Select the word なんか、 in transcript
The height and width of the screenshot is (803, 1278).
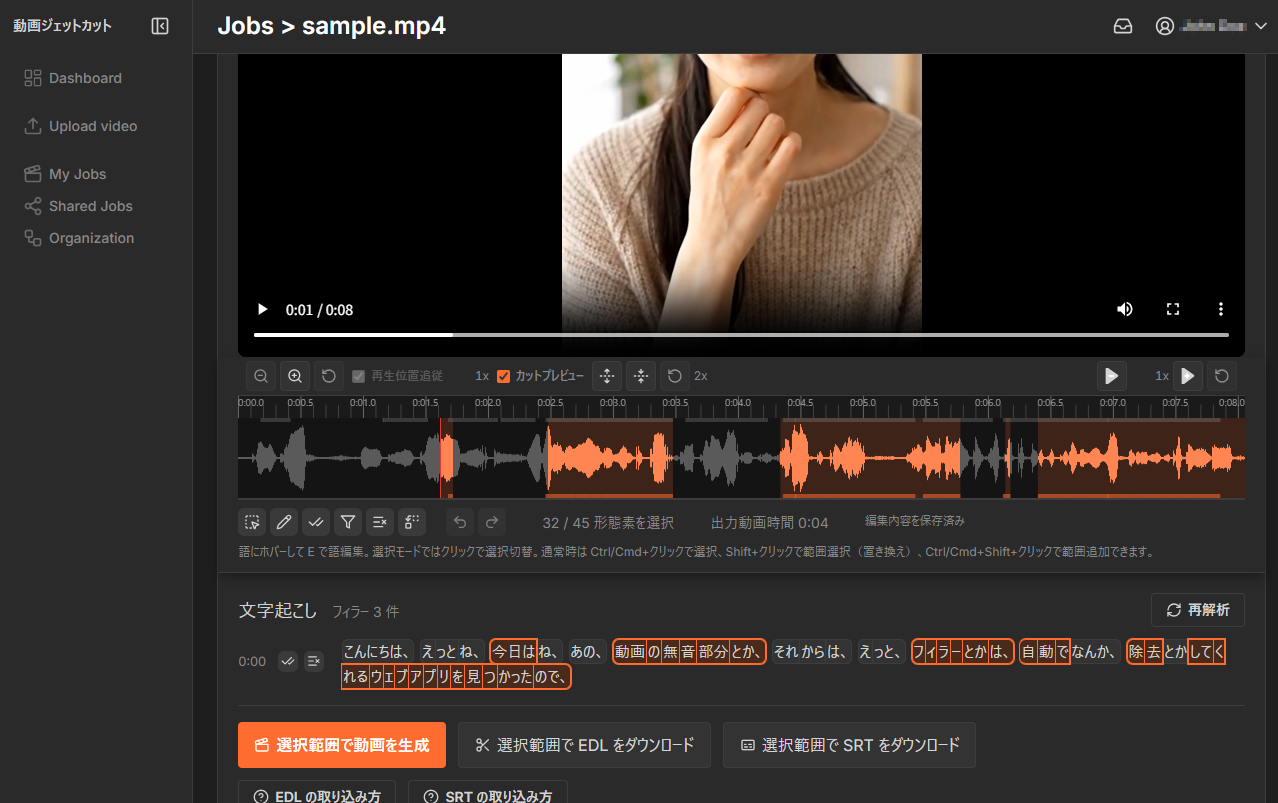(1096, 652)
